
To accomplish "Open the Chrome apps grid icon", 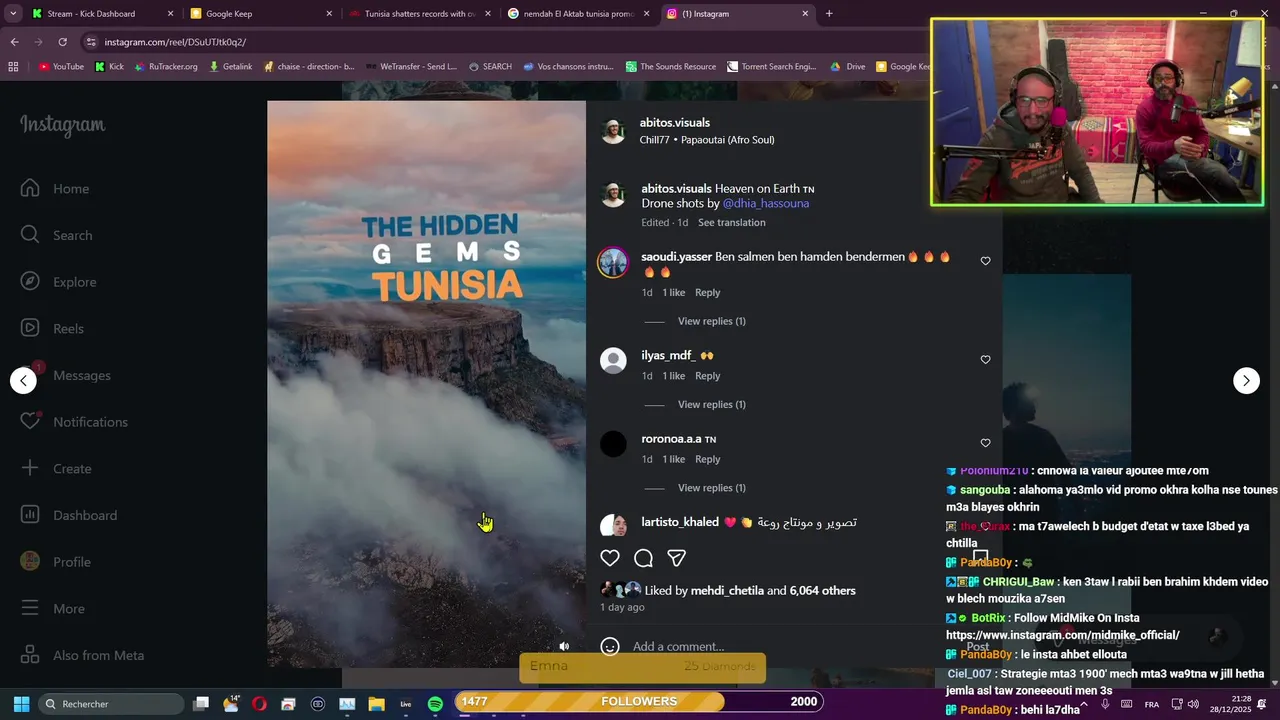I will pos(13,67).
